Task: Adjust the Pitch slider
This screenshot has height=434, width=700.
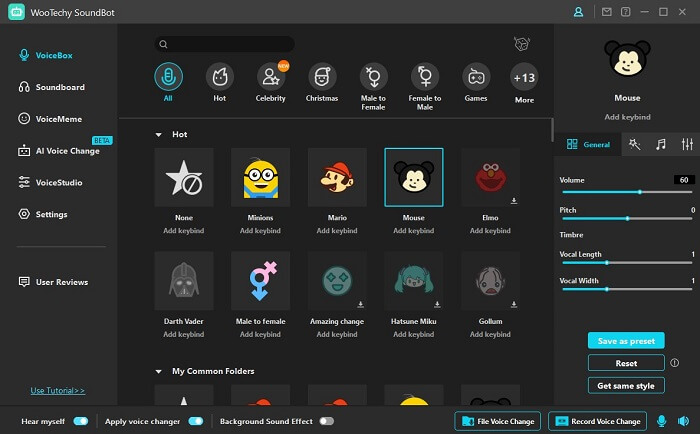Action: (627, 218)
